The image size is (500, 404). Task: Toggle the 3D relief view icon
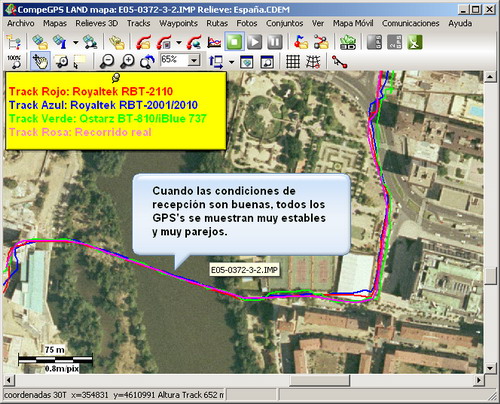[348, 42]
